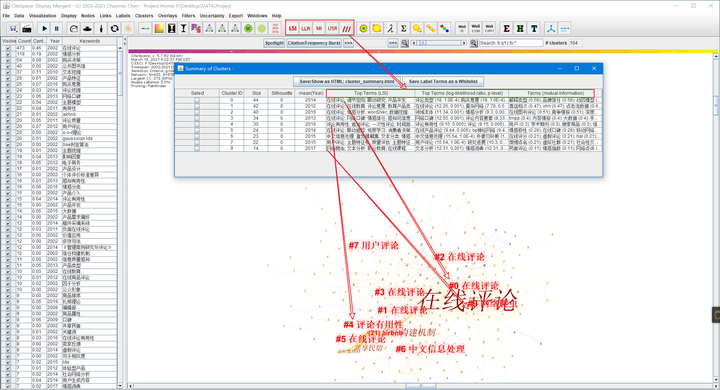720x390 pixels.
Task: Click the red E icon
Action: pyautogui.click(x=506, y=28)
